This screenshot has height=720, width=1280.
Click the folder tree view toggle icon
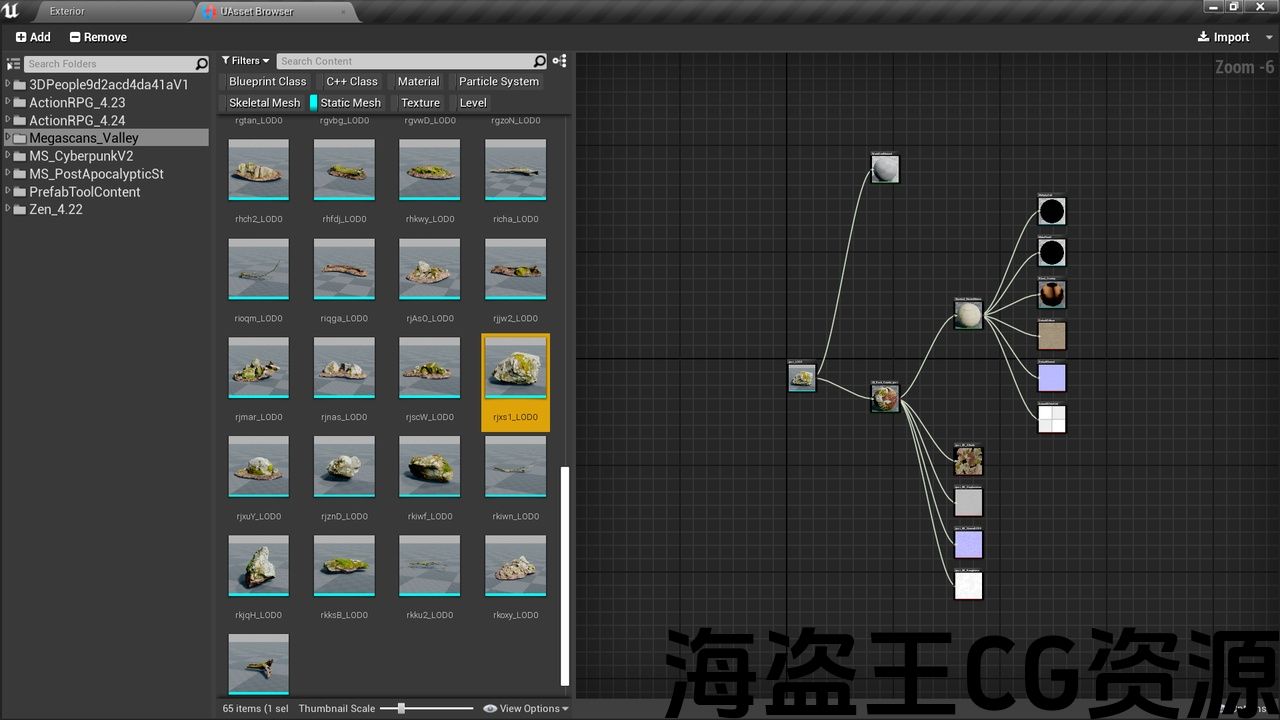click(13, 64)
